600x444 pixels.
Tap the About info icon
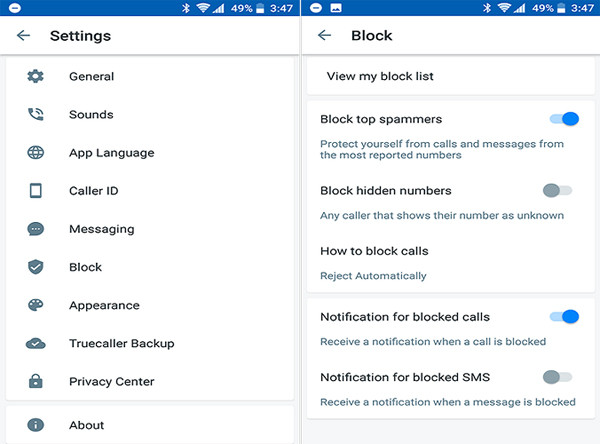coord(36,425)
